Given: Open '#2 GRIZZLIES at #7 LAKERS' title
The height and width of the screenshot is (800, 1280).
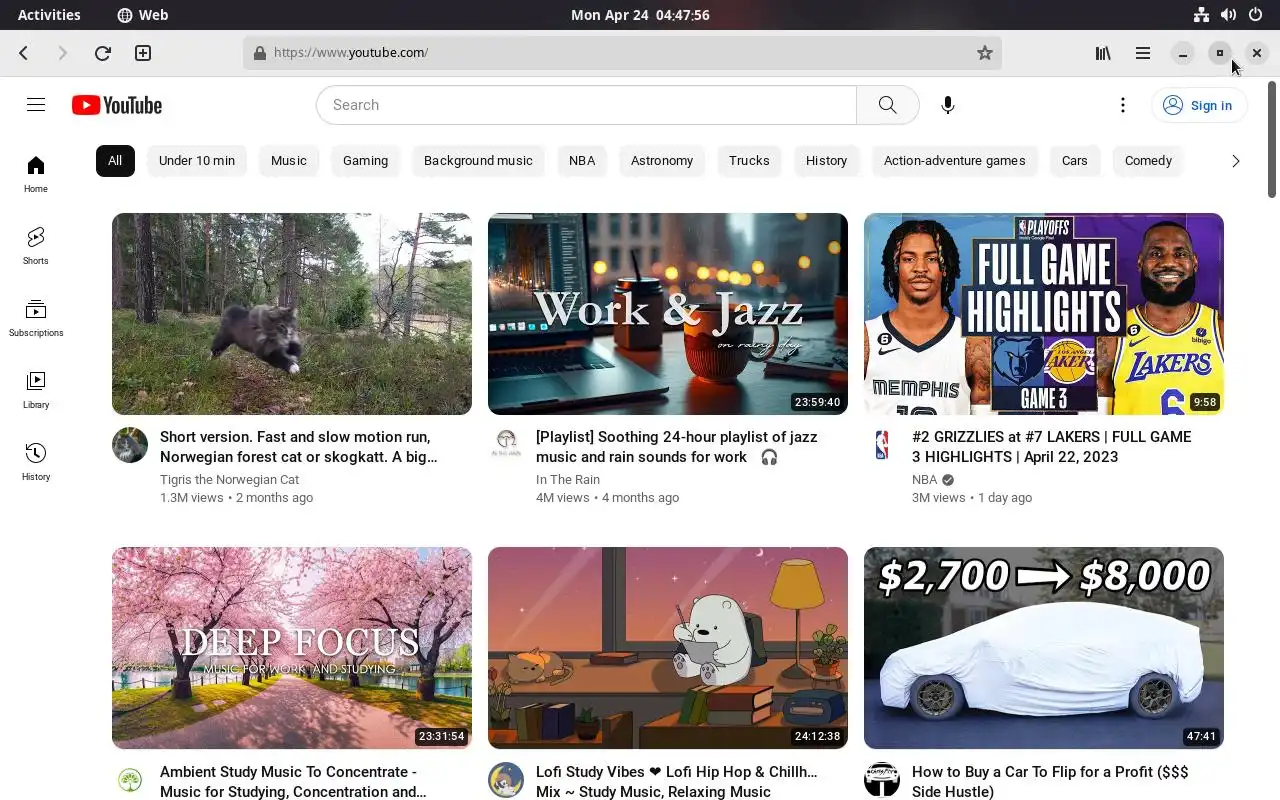Looking at the screenshot, I should 1052,447.
